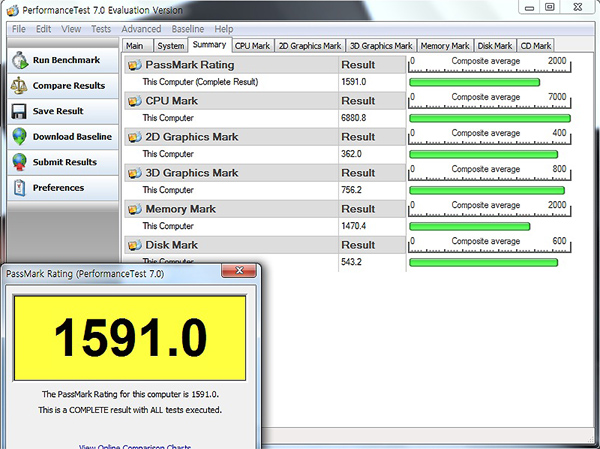This screenshot has height=449, width=600.
Task: Switch to the Main tab
Action: (137, 46)
